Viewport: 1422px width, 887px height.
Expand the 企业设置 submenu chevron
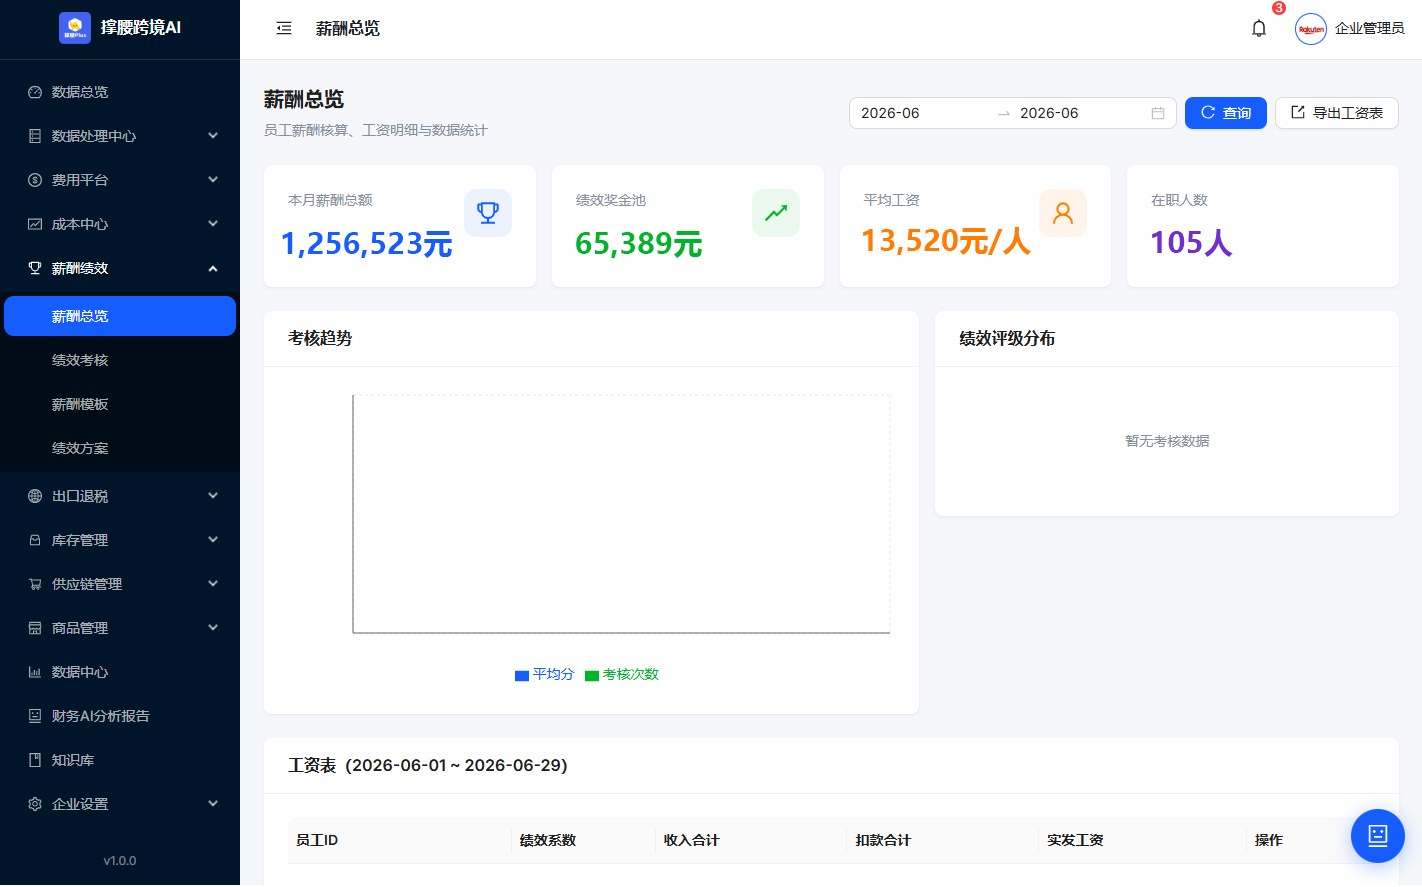click(x=213, y=804)
